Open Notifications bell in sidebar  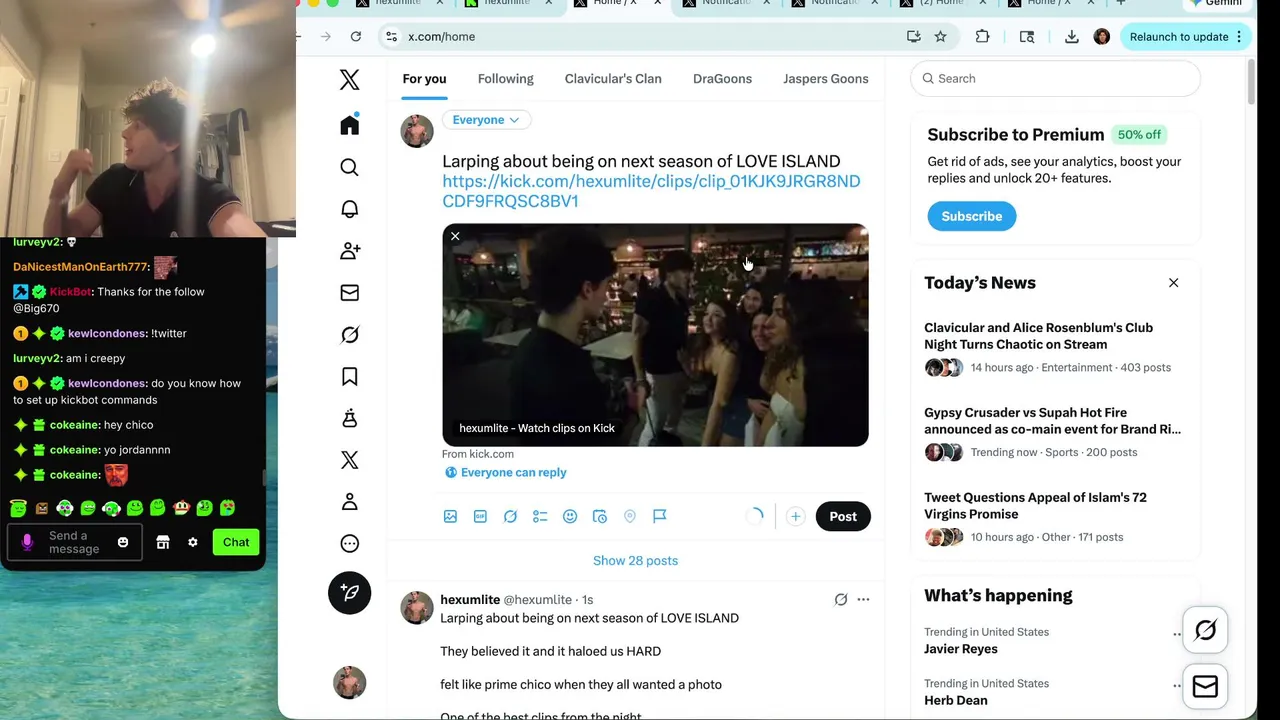(349, 209)
